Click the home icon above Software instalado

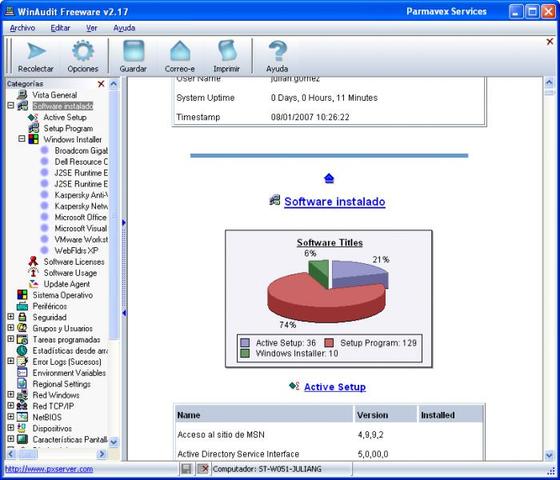(x=329, y=178)
